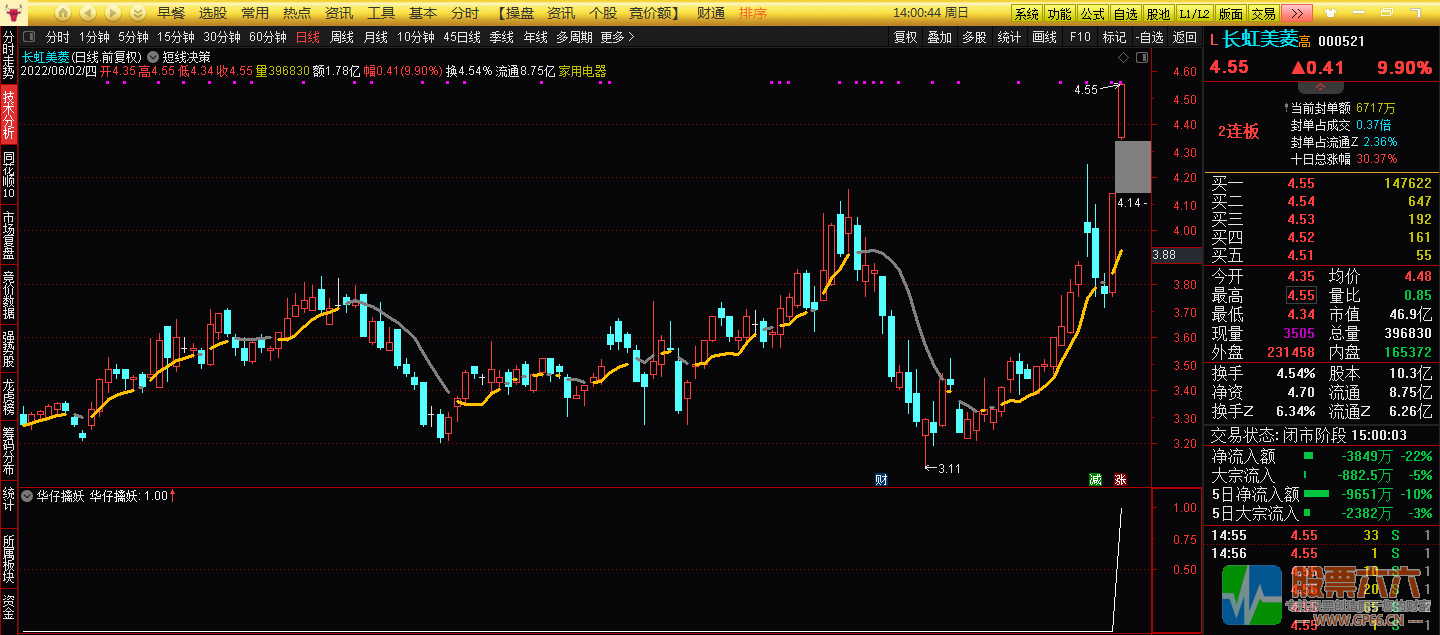Toggle the 叠加 overlay option

click(x=940, y=37)
